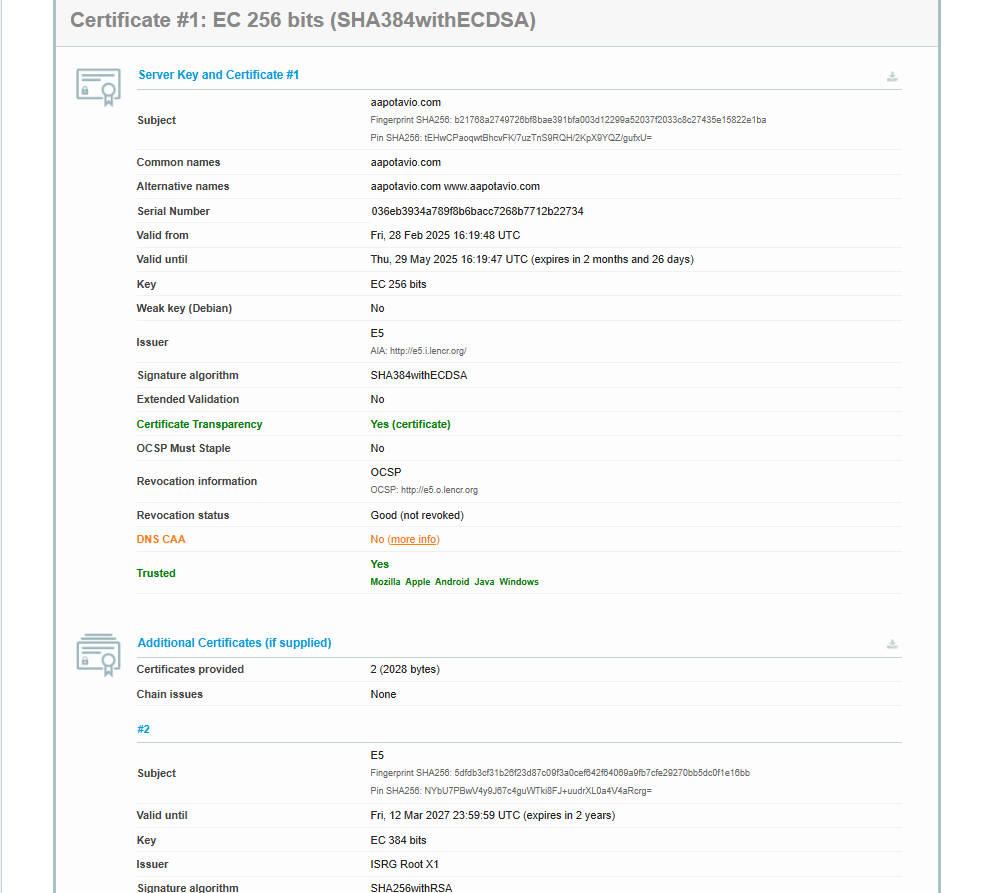Click the Windows trust store label

[519, 582]
